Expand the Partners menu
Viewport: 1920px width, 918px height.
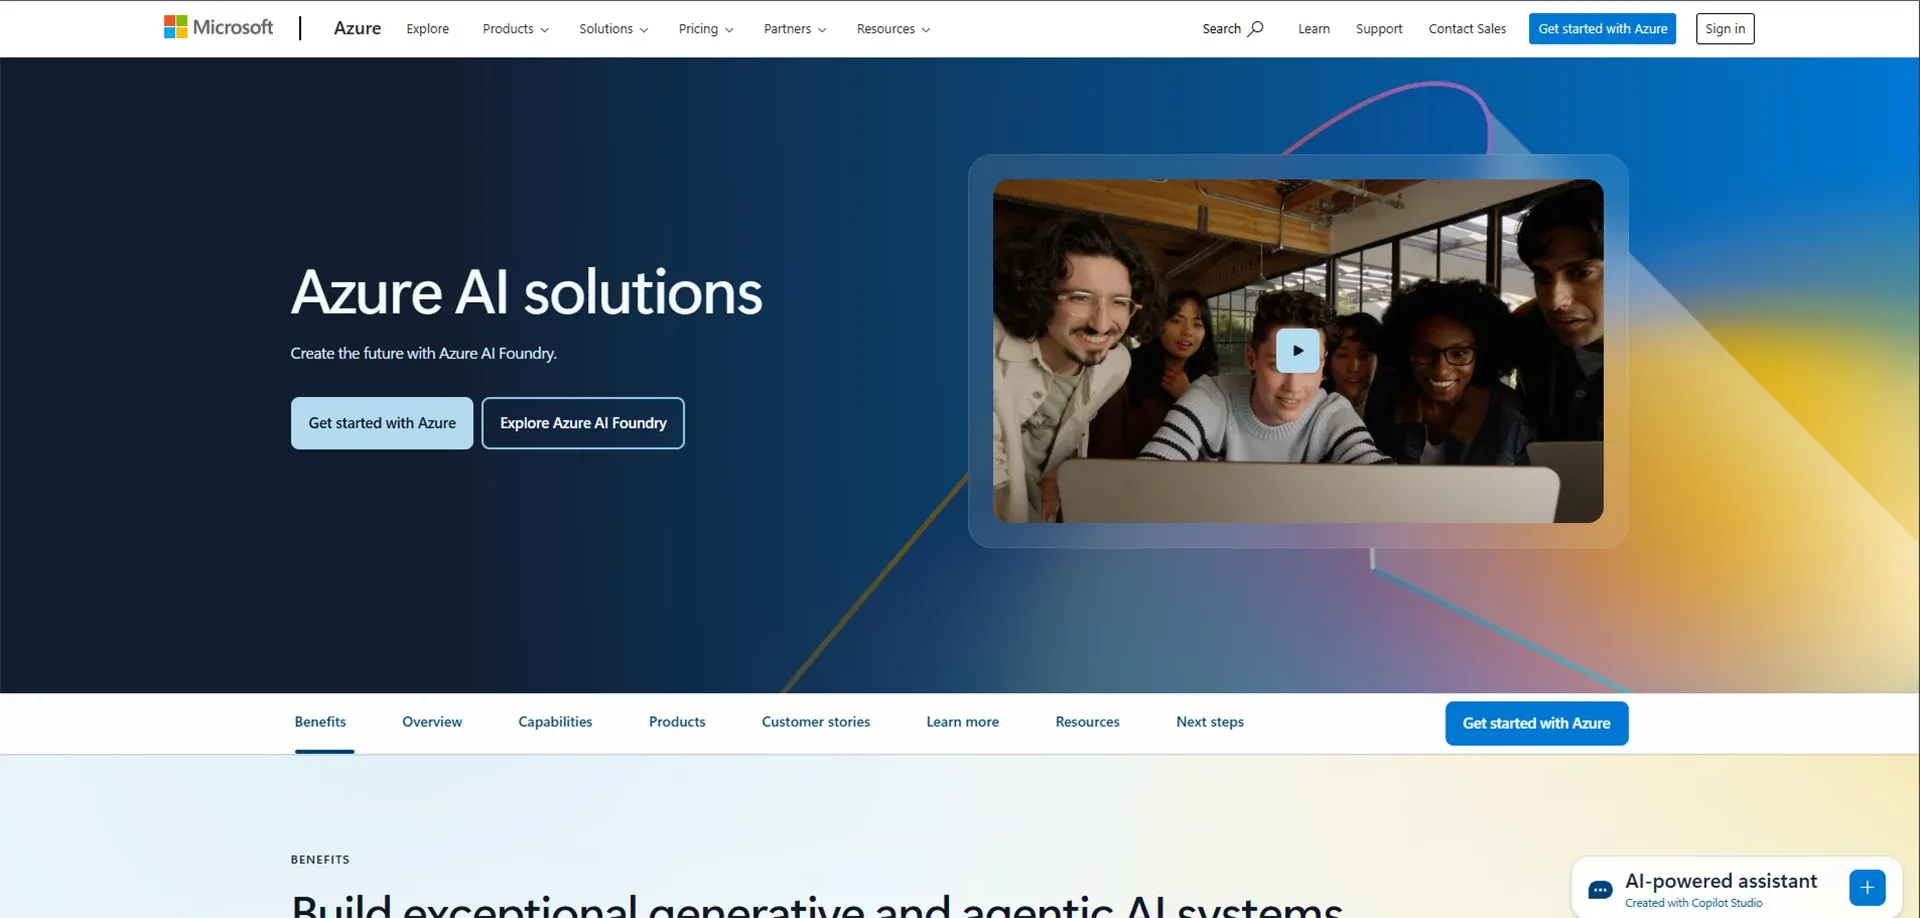[x=795, y=29]
